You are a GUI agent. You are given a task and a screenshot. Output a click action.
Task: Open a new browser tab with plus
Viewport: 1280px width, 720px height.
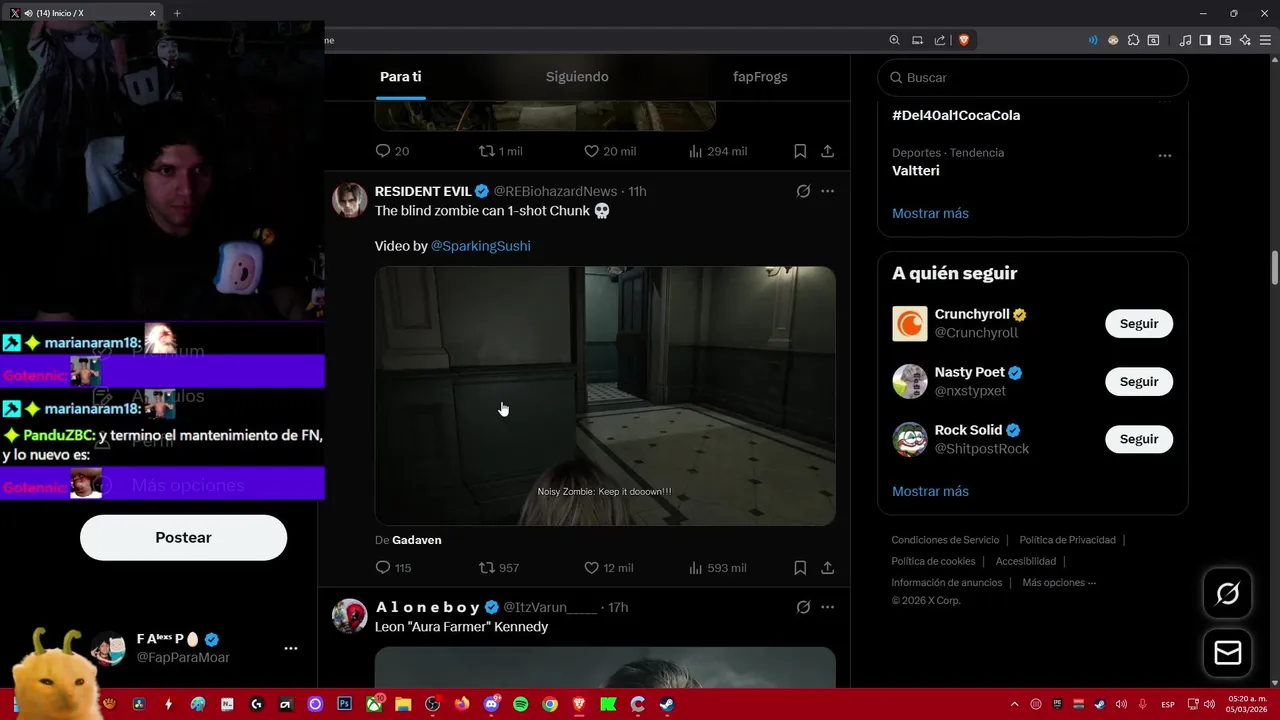(177, 13)
